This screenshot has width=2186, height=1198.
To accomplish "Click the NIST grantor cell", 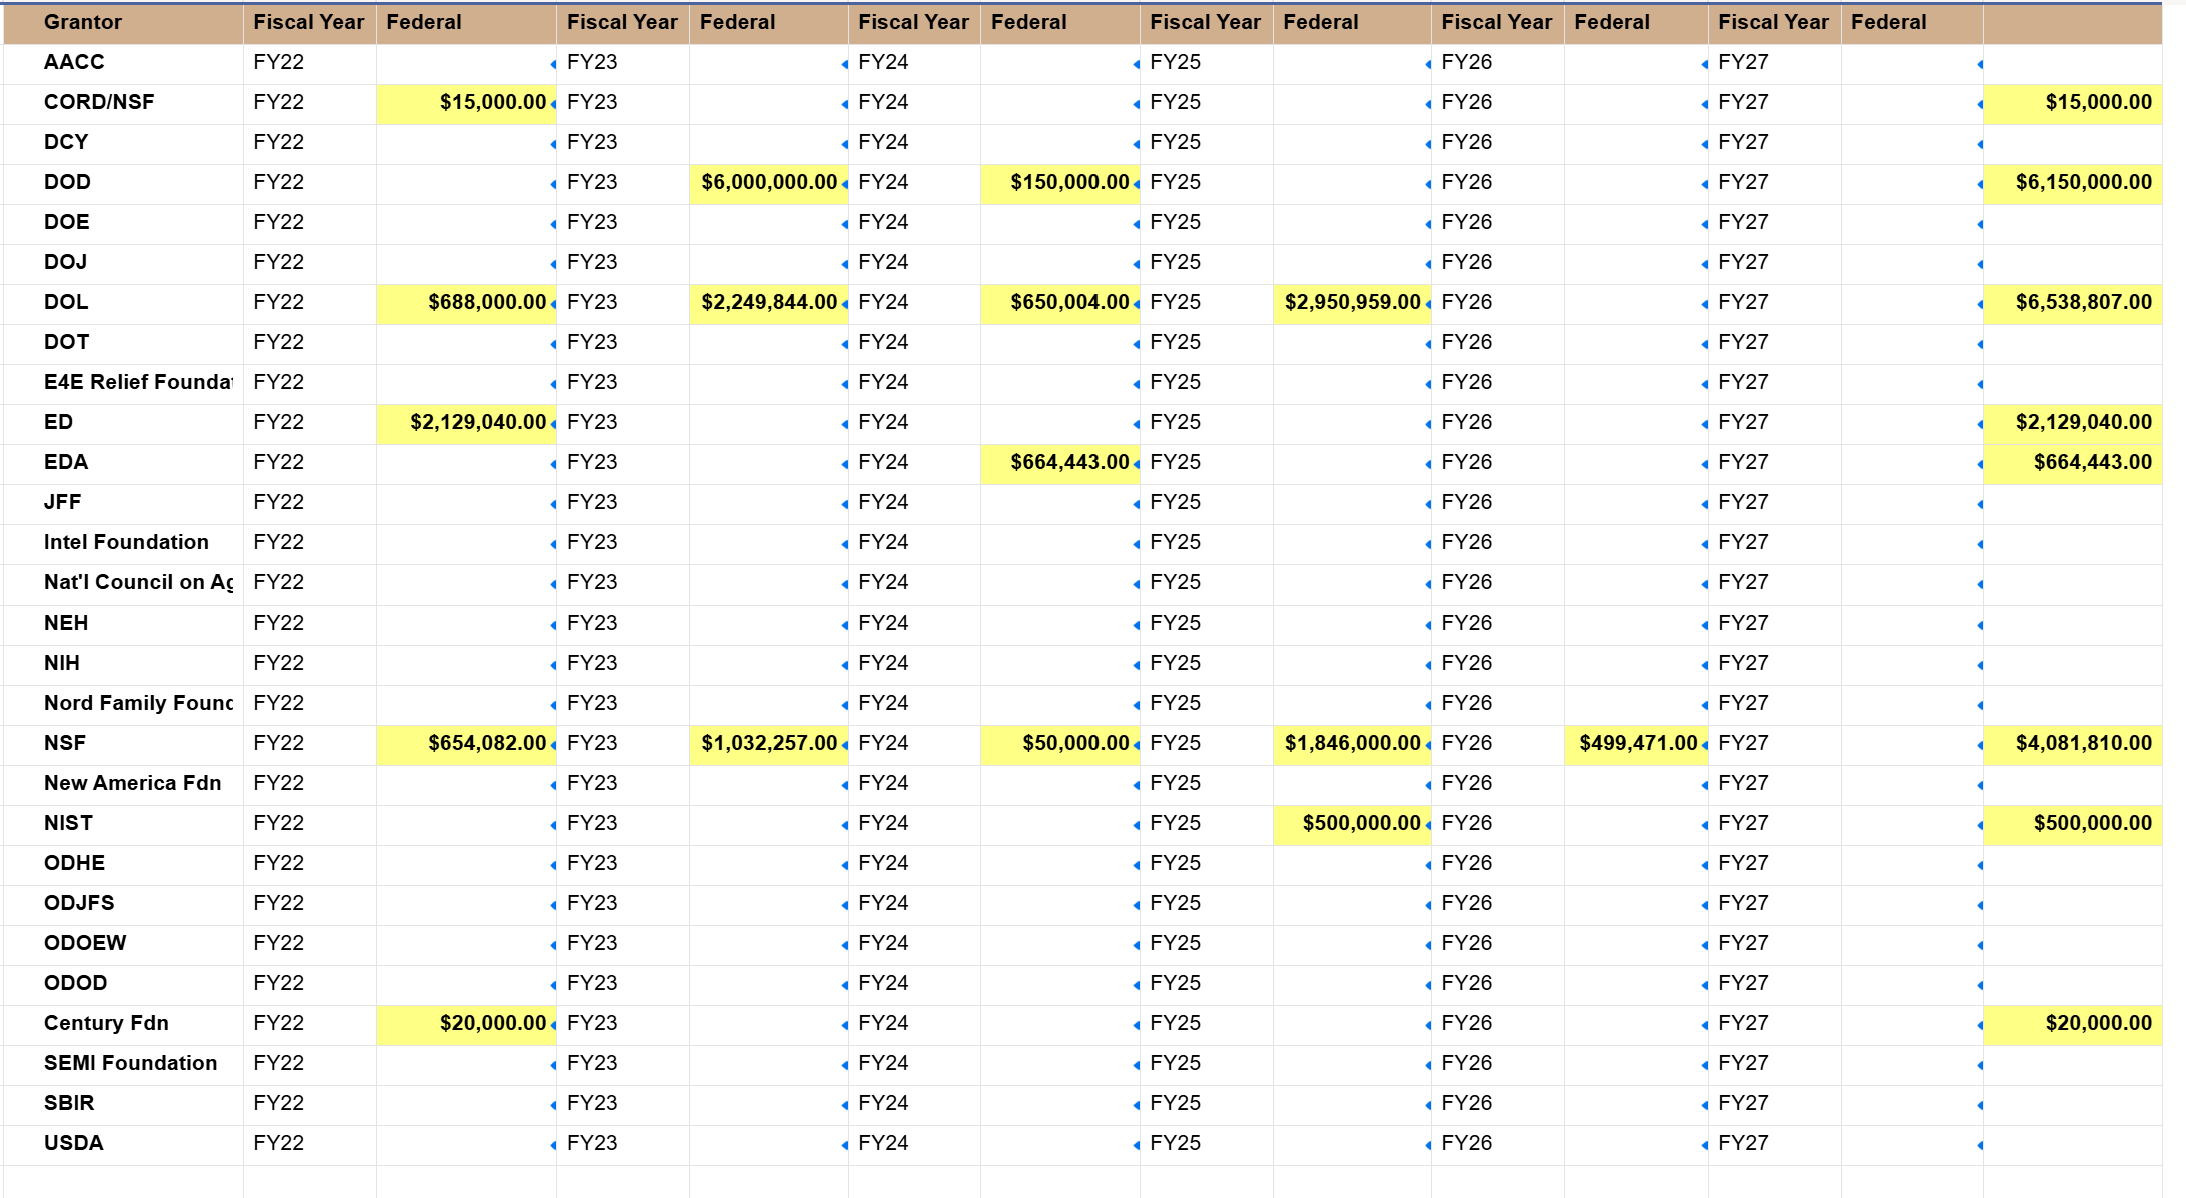I will pyautogui.click(x=123, y=824).
